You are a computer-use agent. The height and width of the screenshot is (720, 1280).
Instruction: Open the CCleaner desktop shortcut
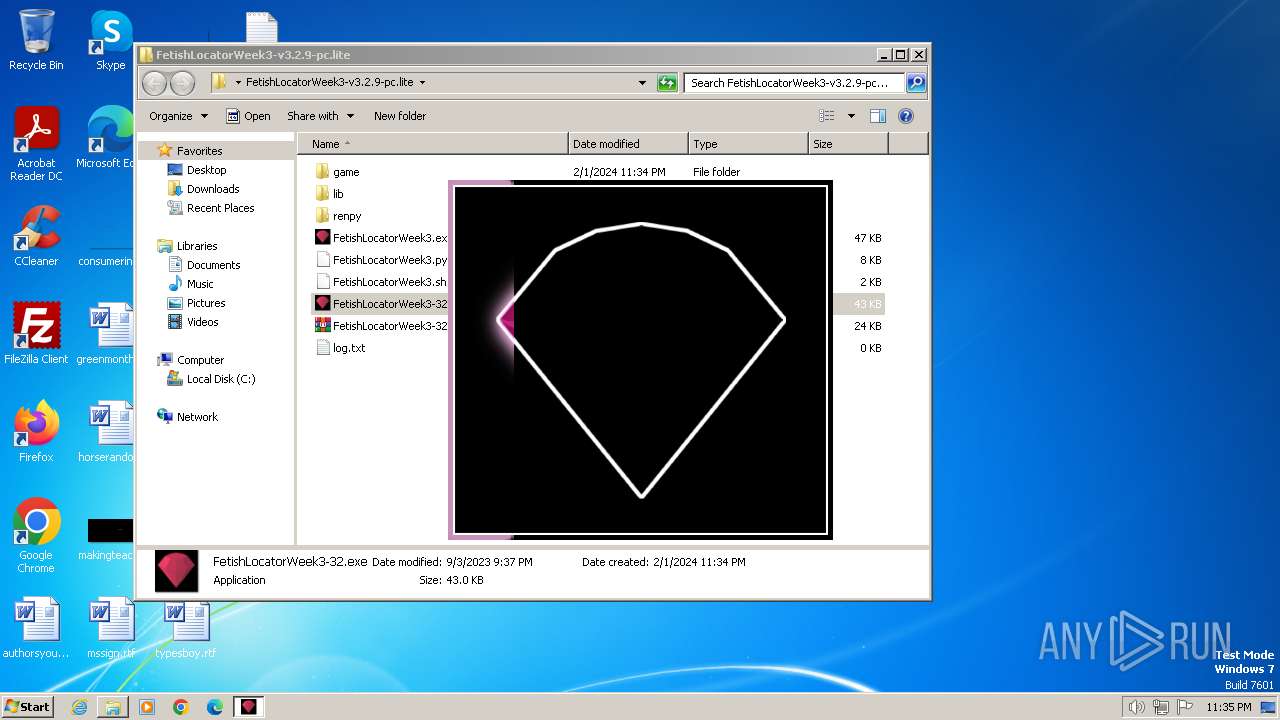[x=36, y=236]
